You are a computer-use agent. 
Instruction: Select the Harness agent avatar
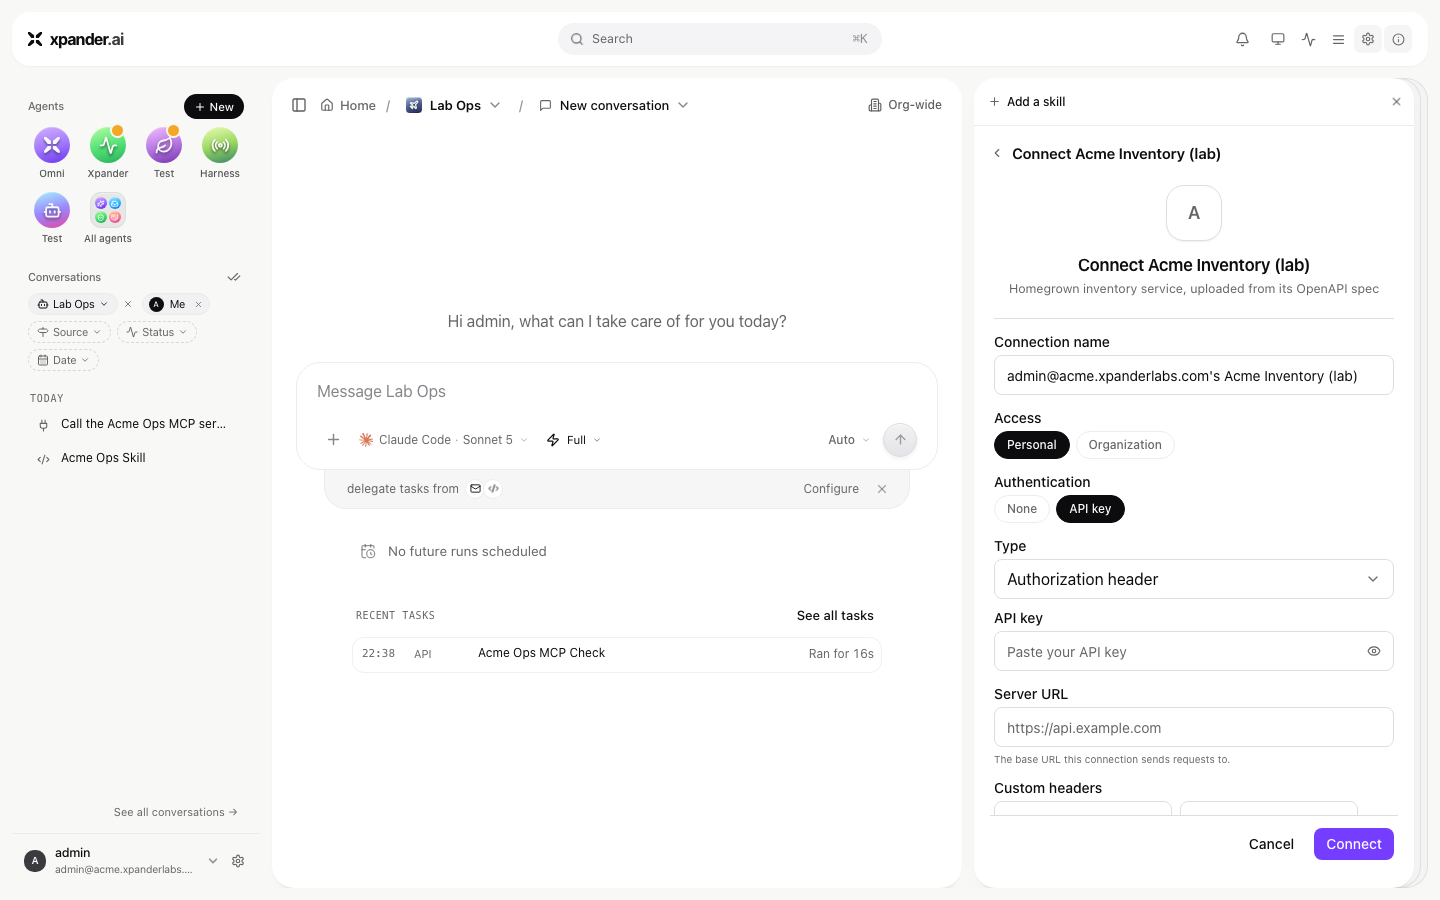220,146
